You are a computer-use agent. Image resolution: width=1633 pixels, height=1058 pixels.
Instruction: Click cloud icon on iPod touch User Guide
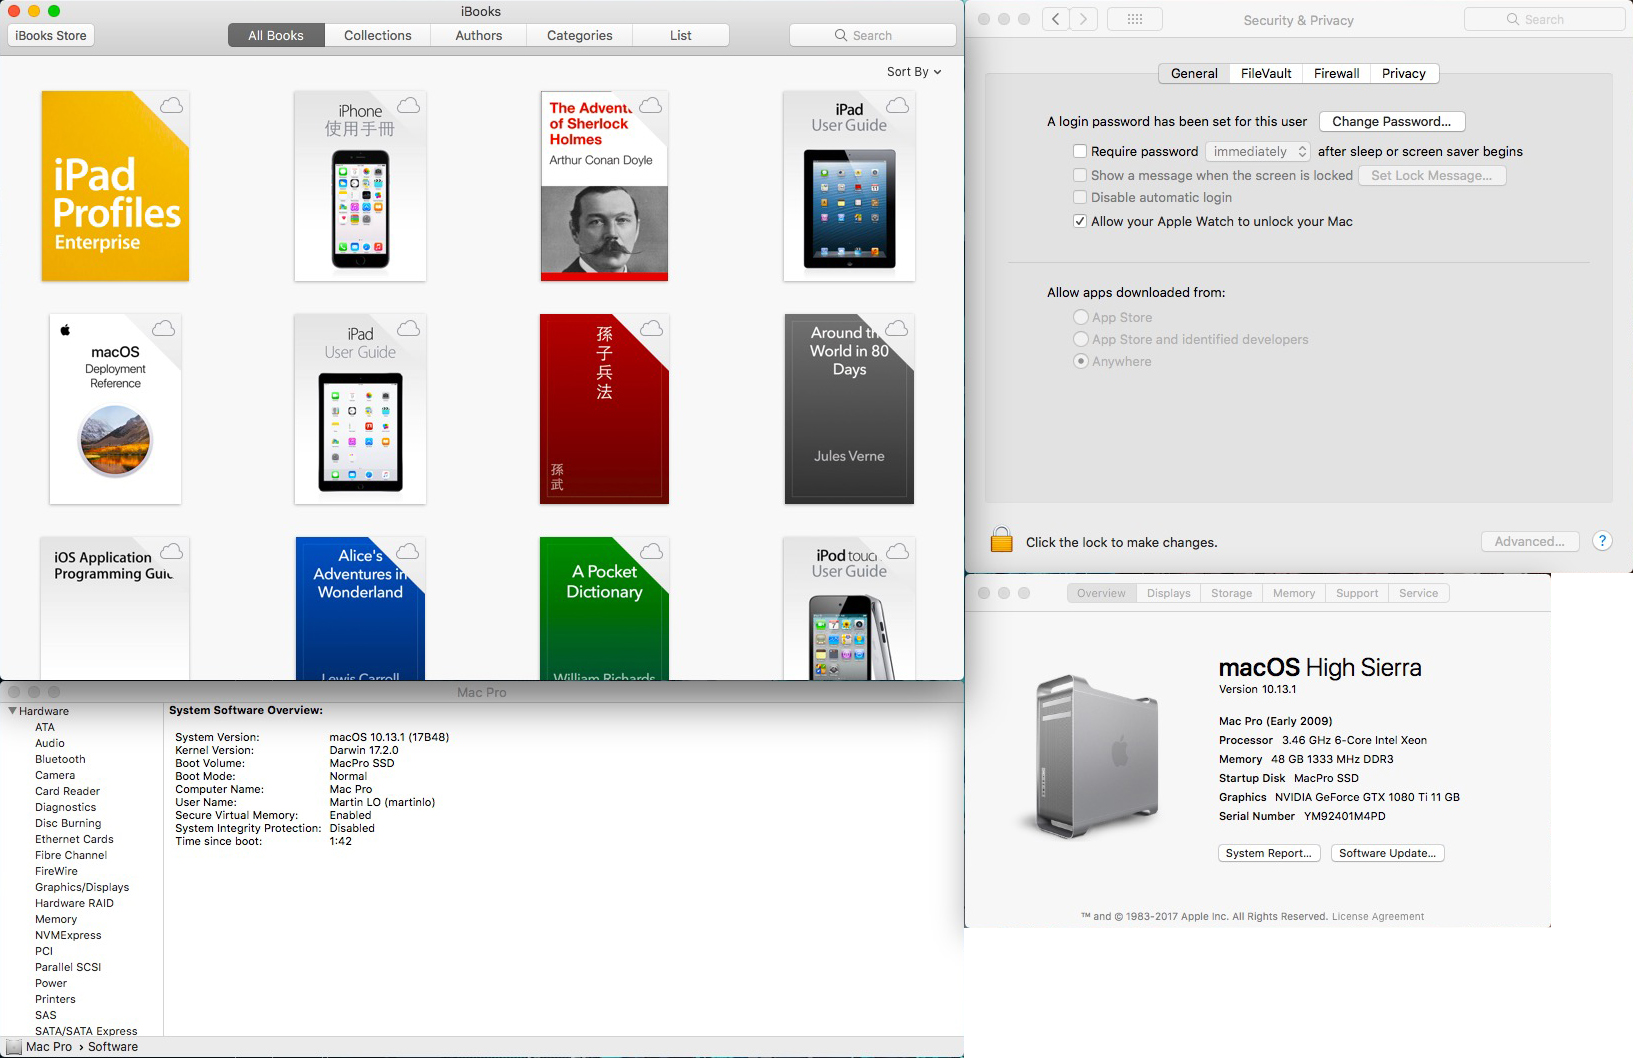(x=898, y=551)
